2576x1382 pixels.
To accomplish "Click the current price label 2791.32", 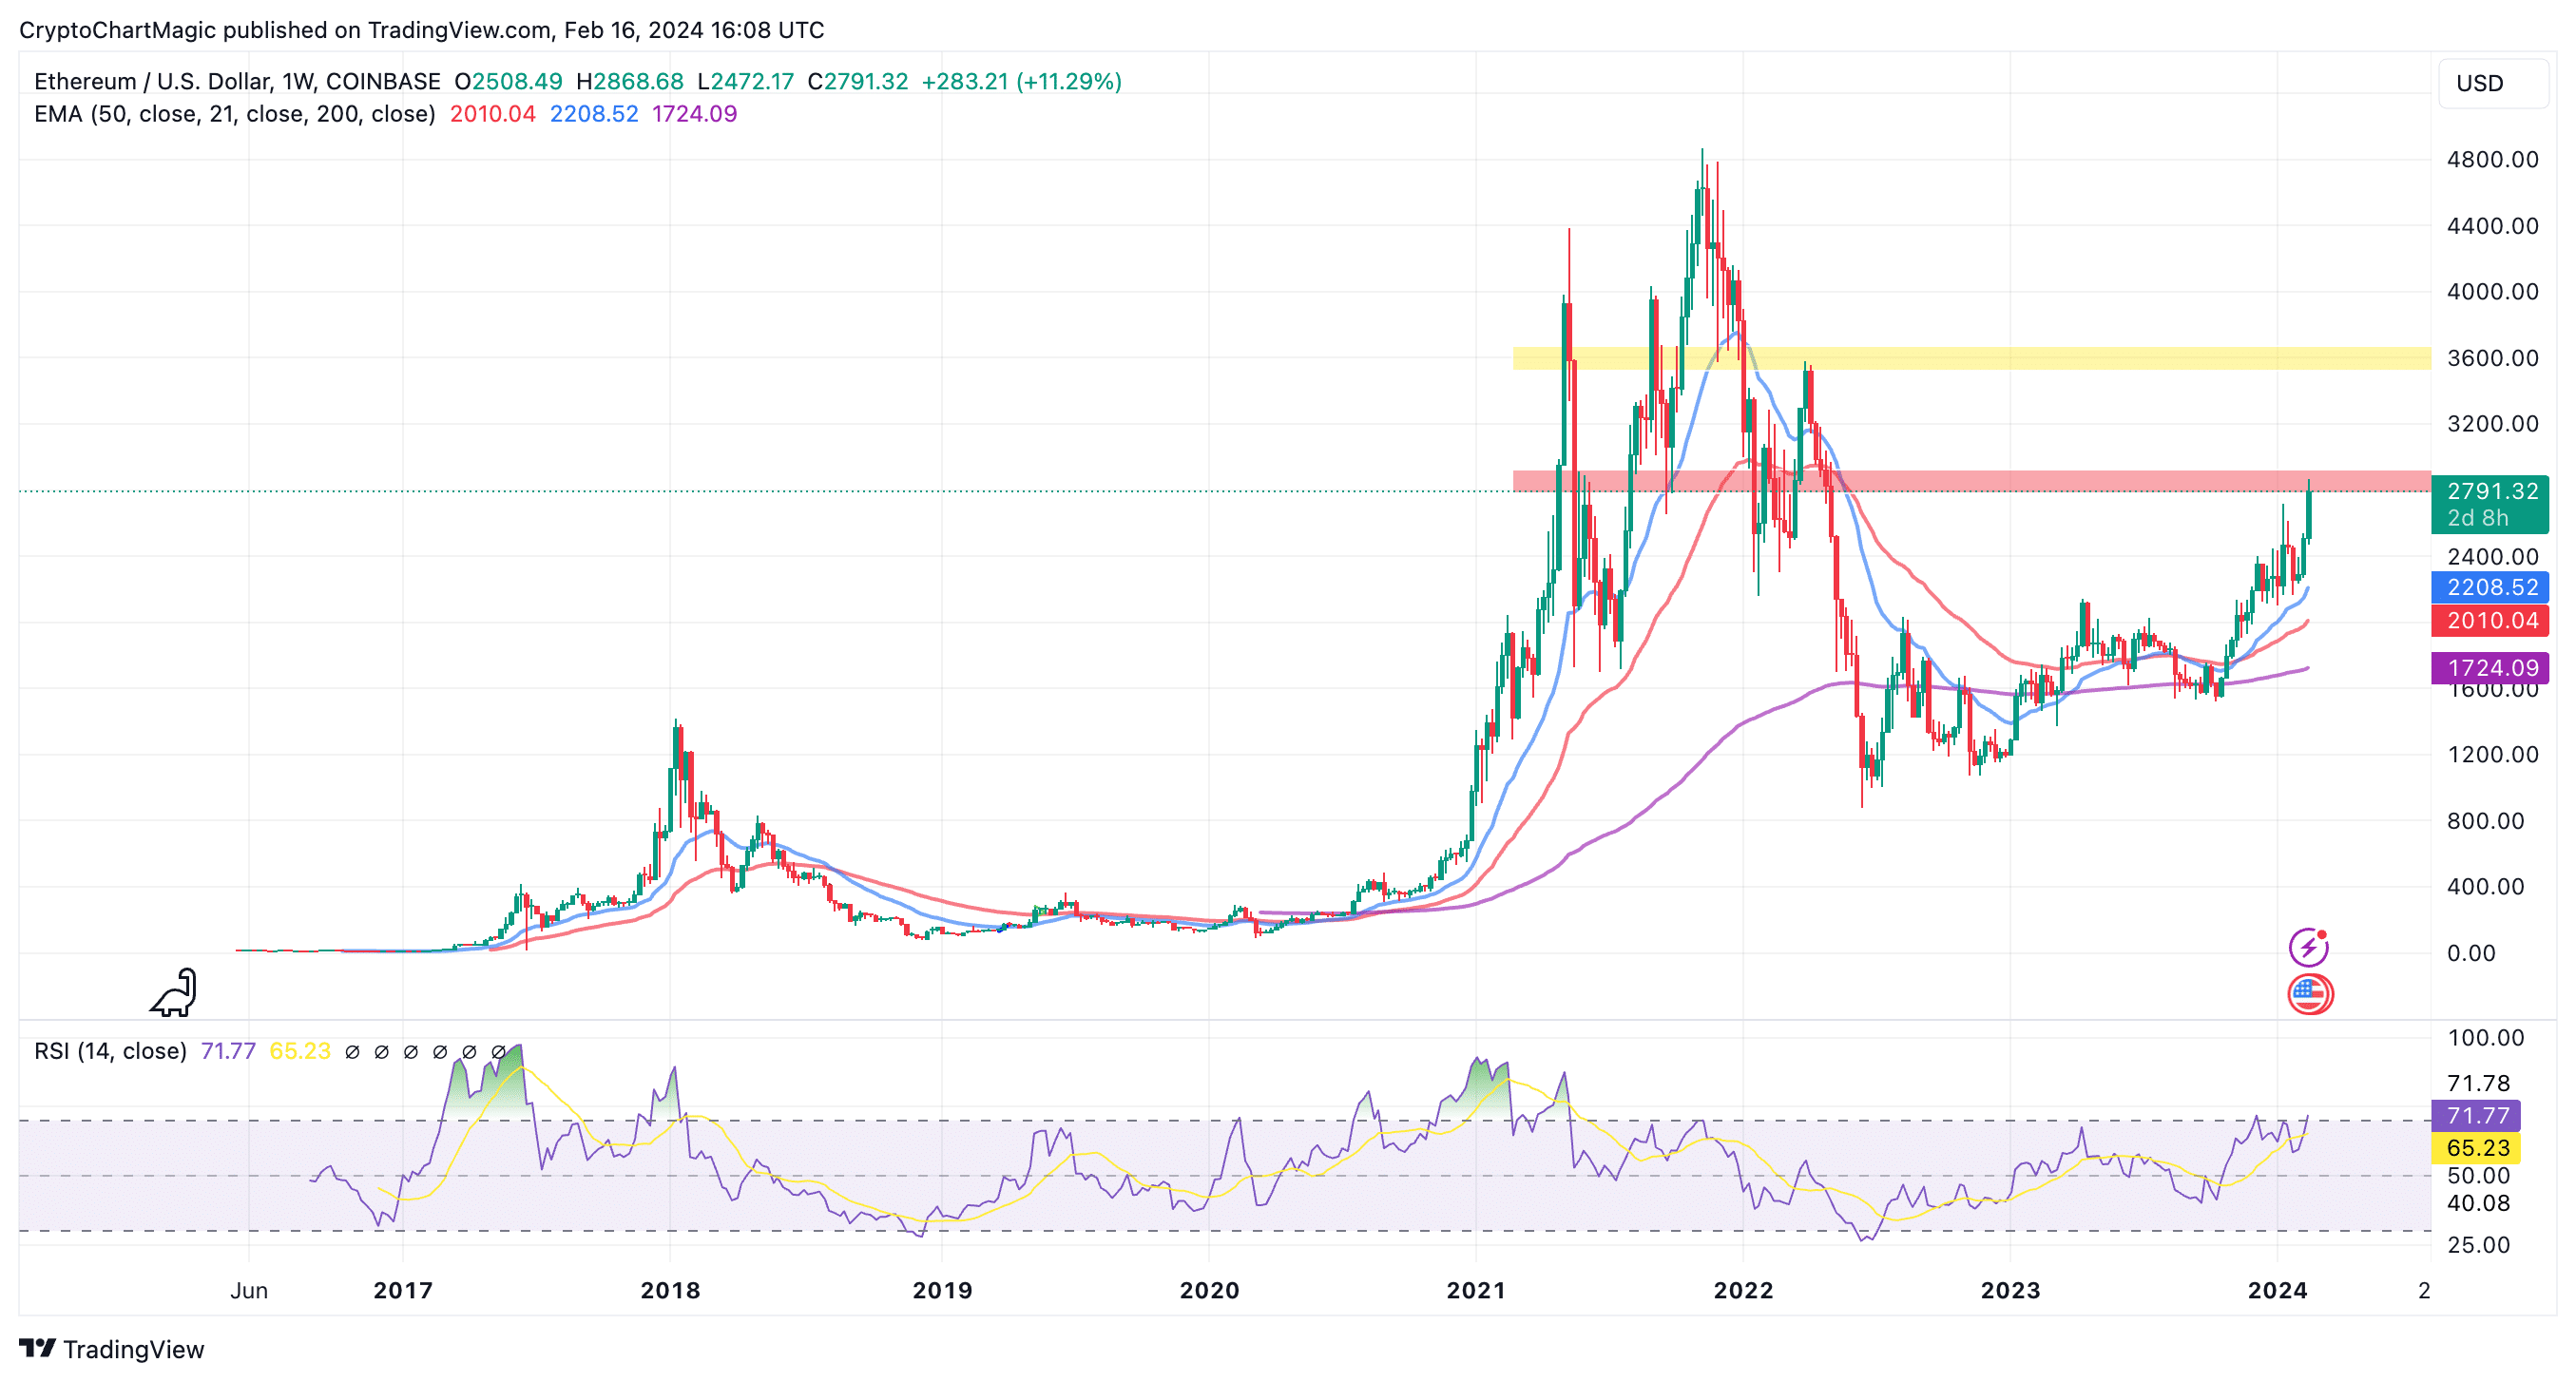I will [2492, 491].
